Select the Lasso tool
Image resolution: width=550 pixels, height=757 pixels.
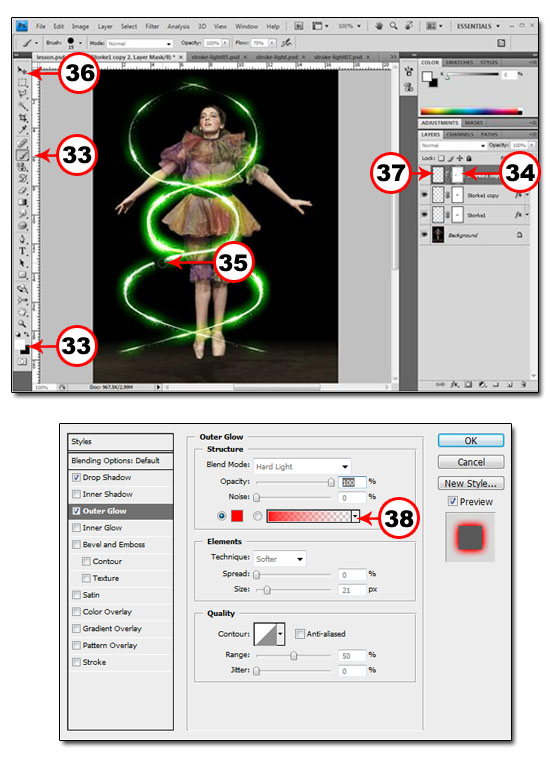(22, 95)
